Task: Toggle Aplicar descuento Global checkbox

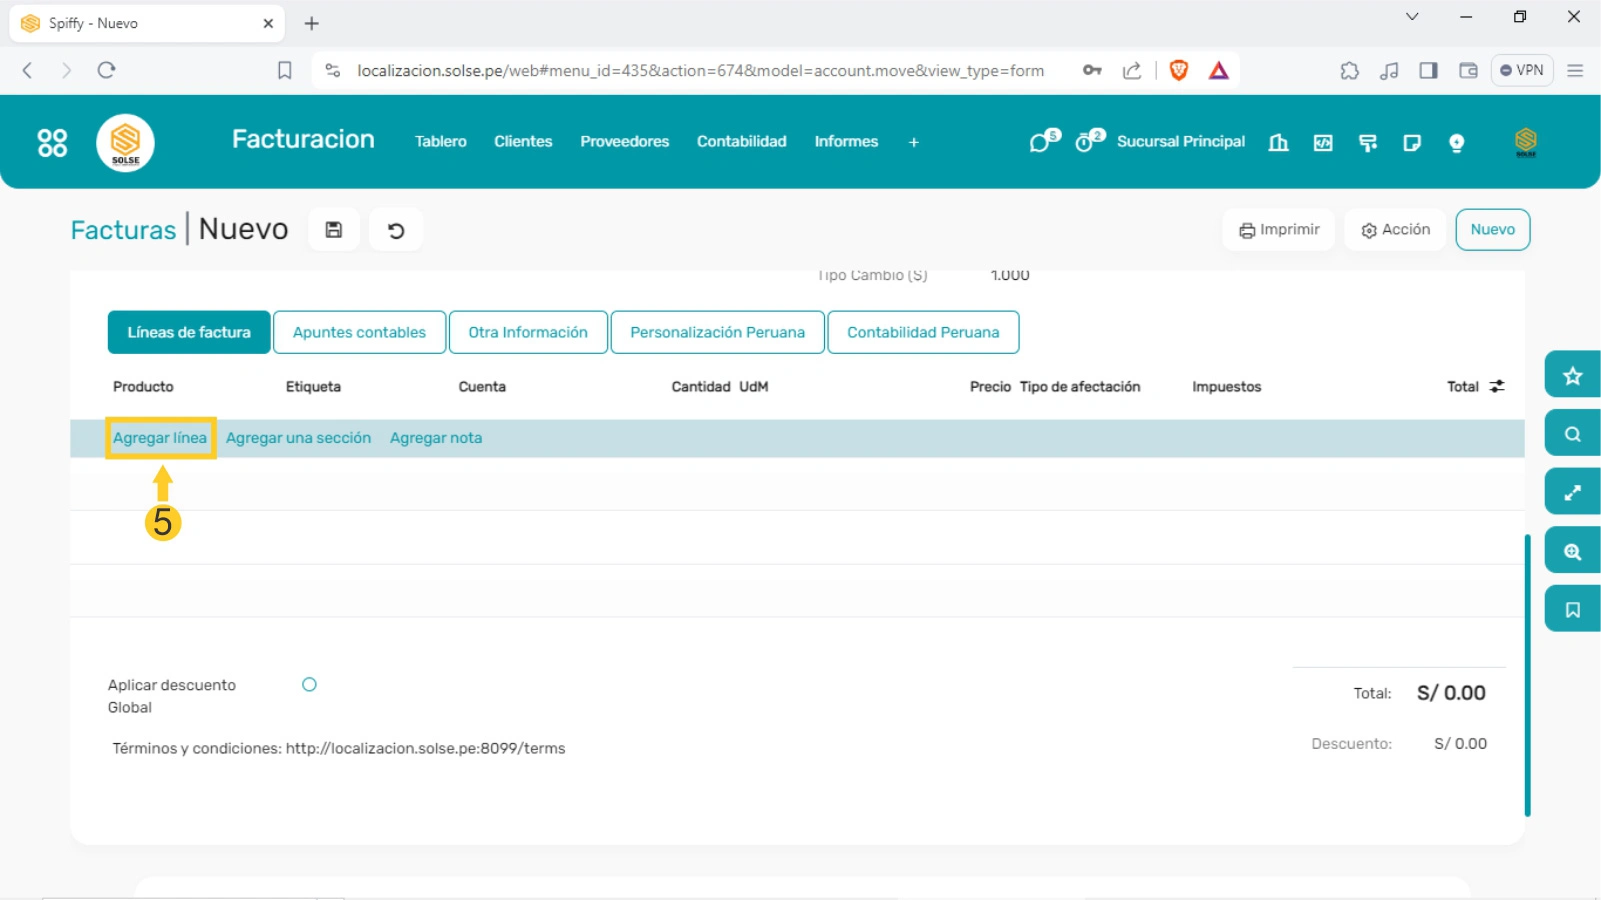Action: (309, 685)
